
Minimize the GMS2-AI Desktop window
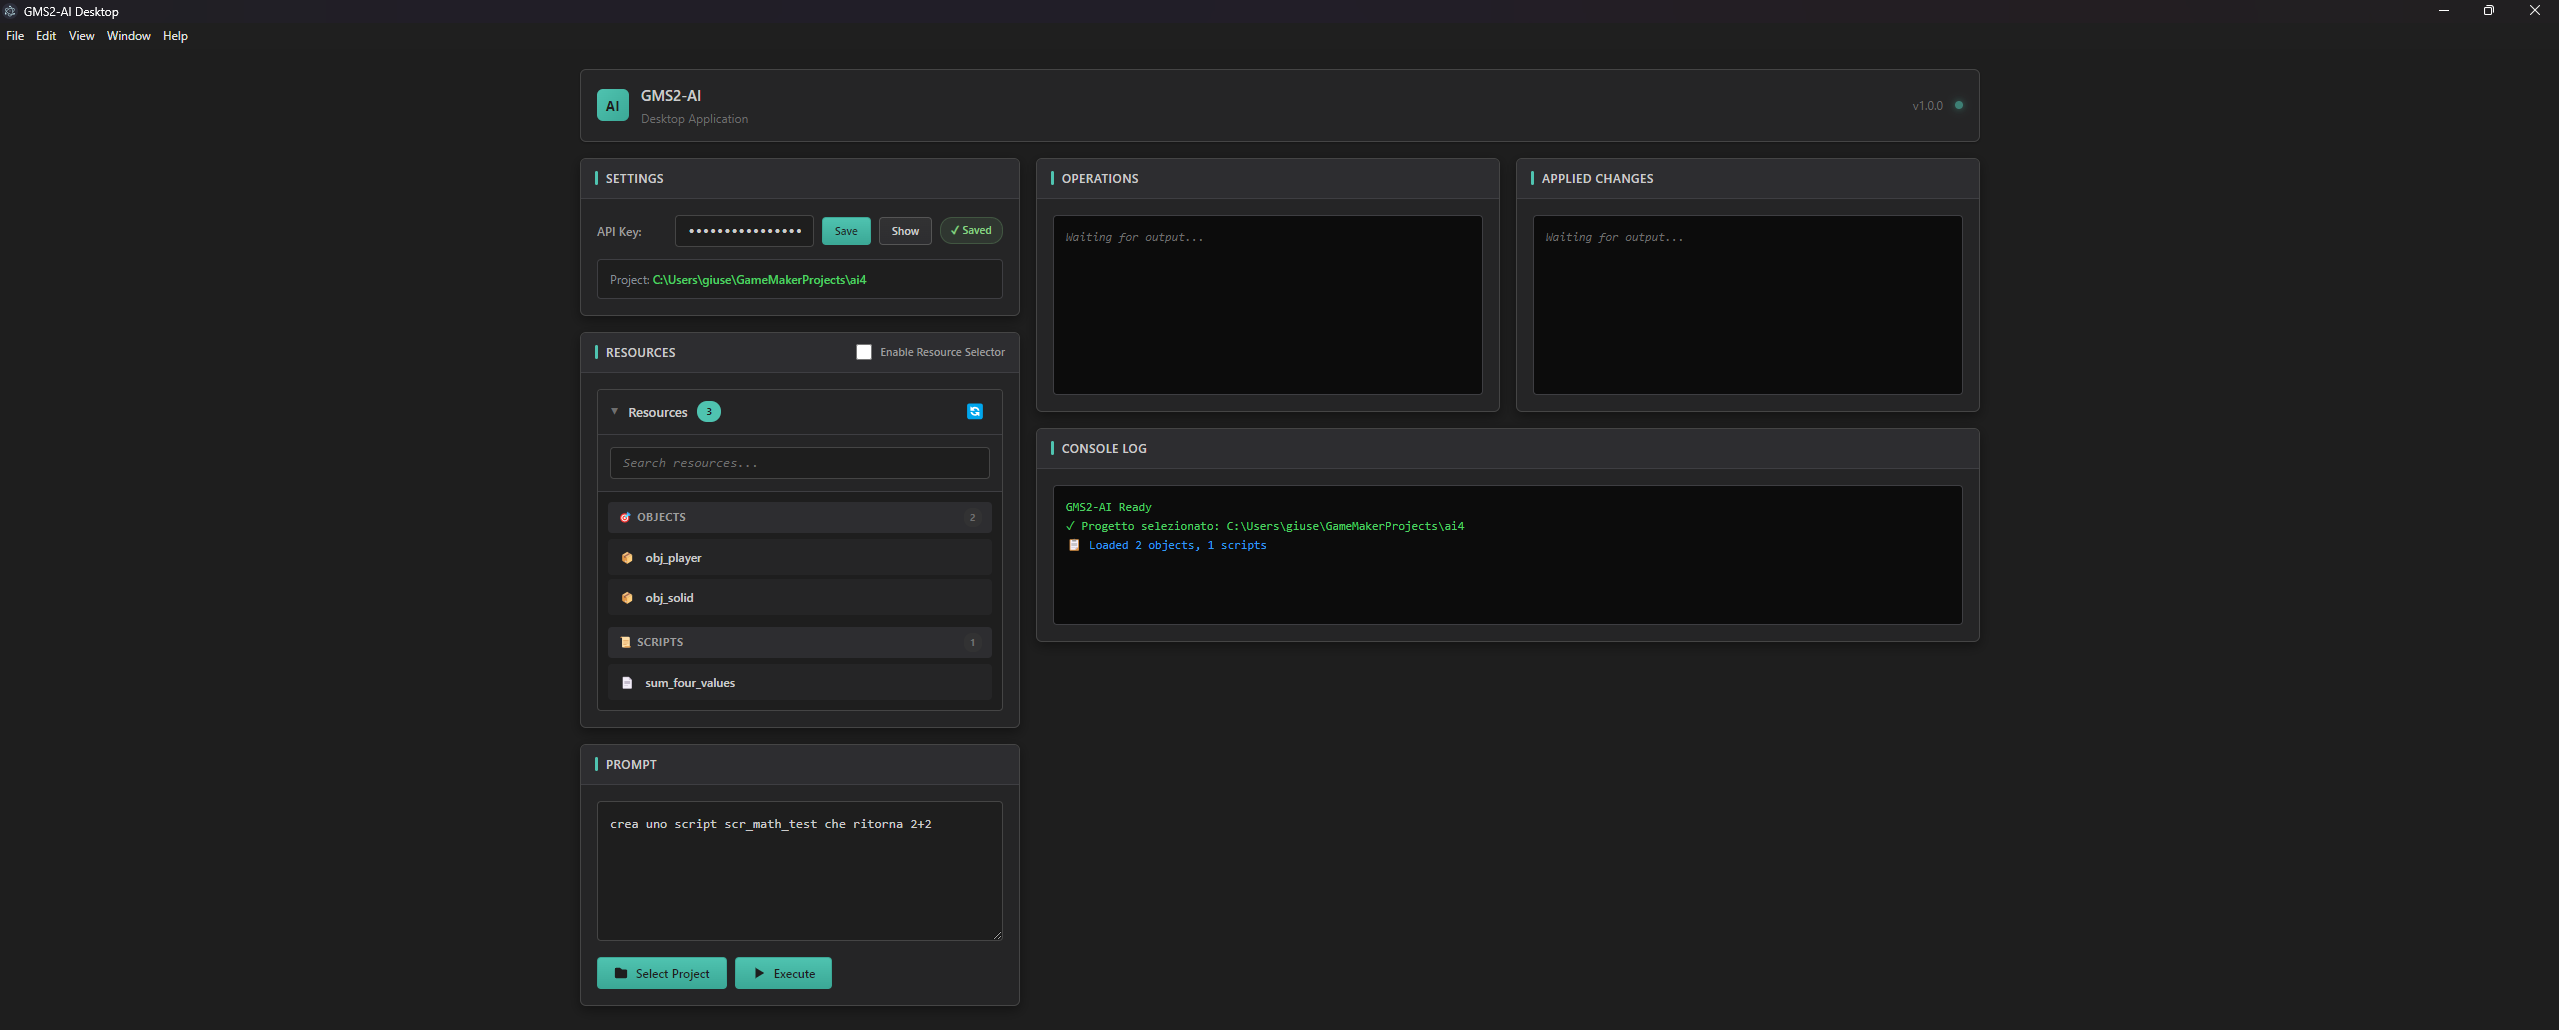tap(2444, 11)
